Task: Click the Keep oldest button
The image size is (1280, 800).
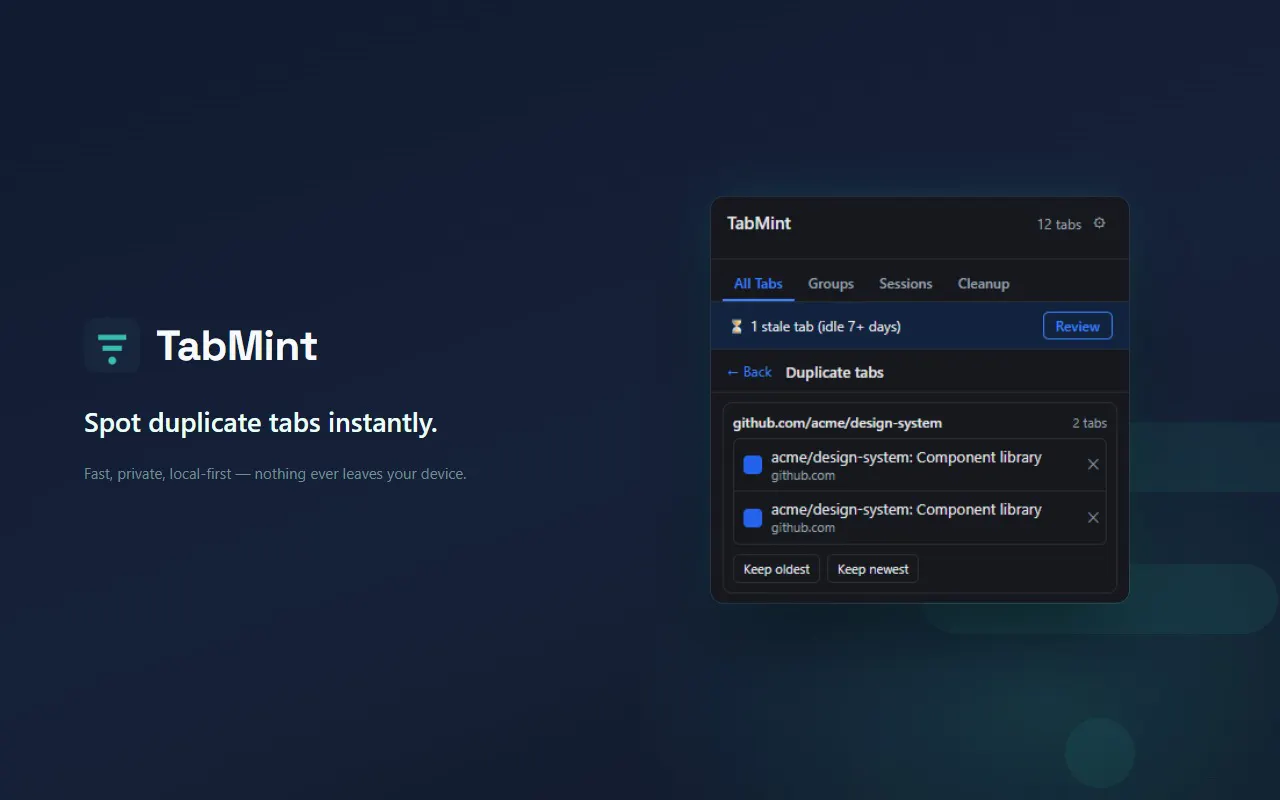Action: [777, 569]
